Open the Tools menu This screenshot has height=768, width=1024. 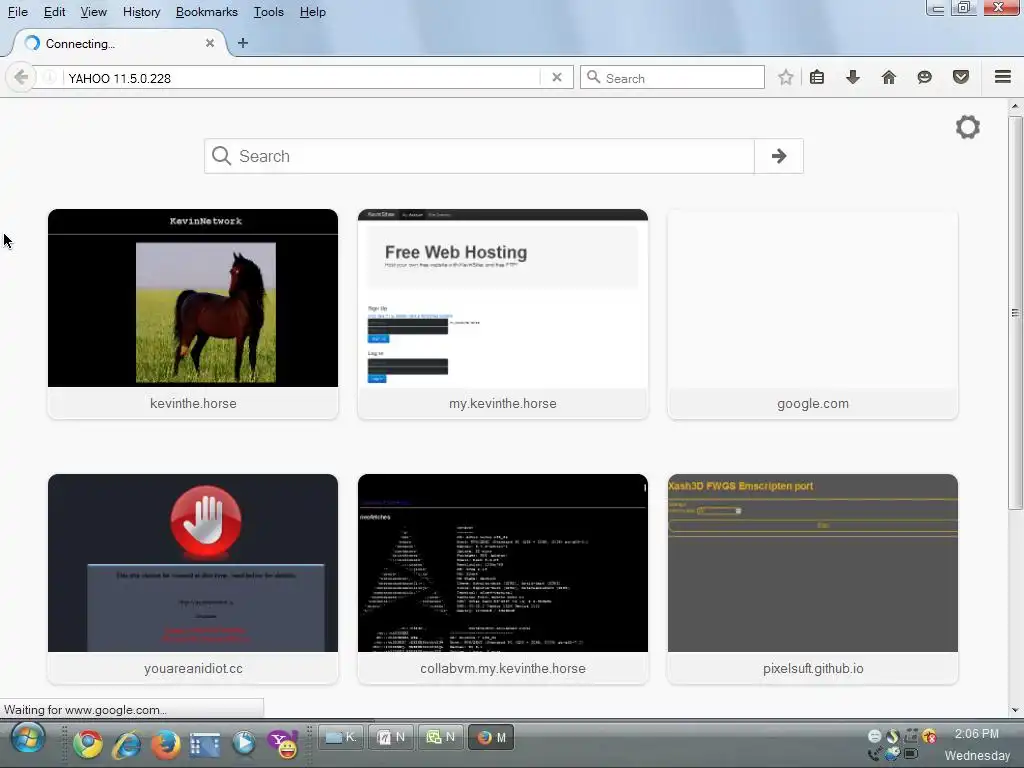coord(268,12)
